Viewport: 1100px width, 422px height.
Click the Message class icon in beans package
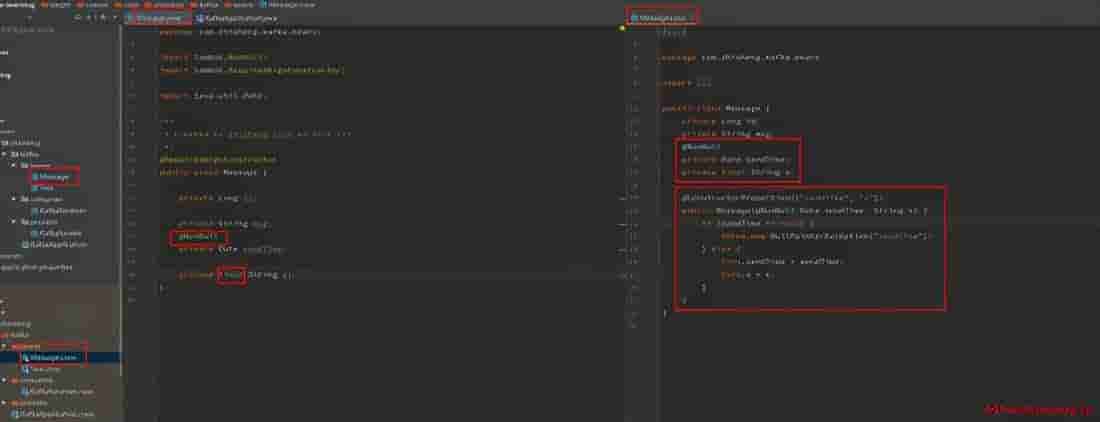point(36,176)
